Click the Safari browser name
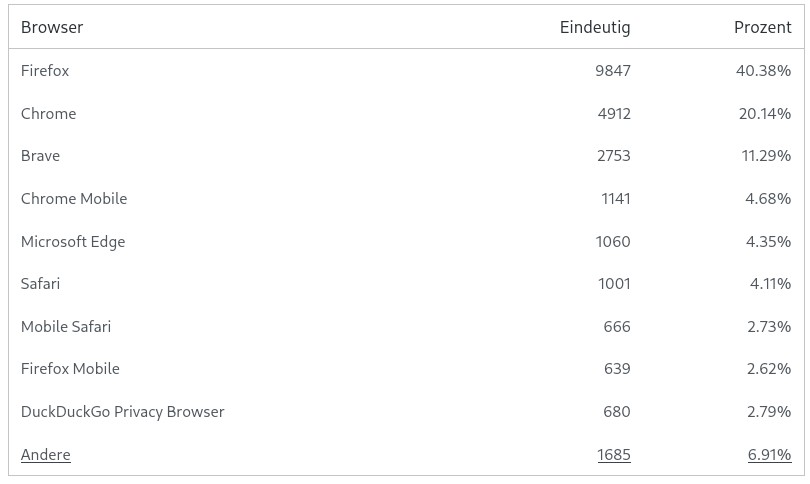Screen dimensions: 810x484 pyautogui.click(x=40, y=284)
